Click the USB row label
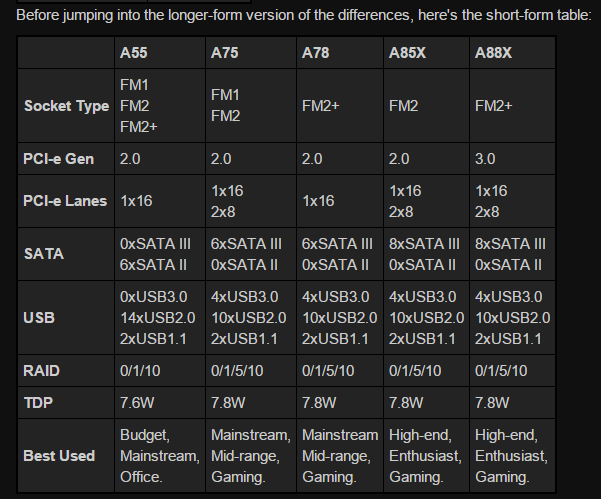 (66, 318)
